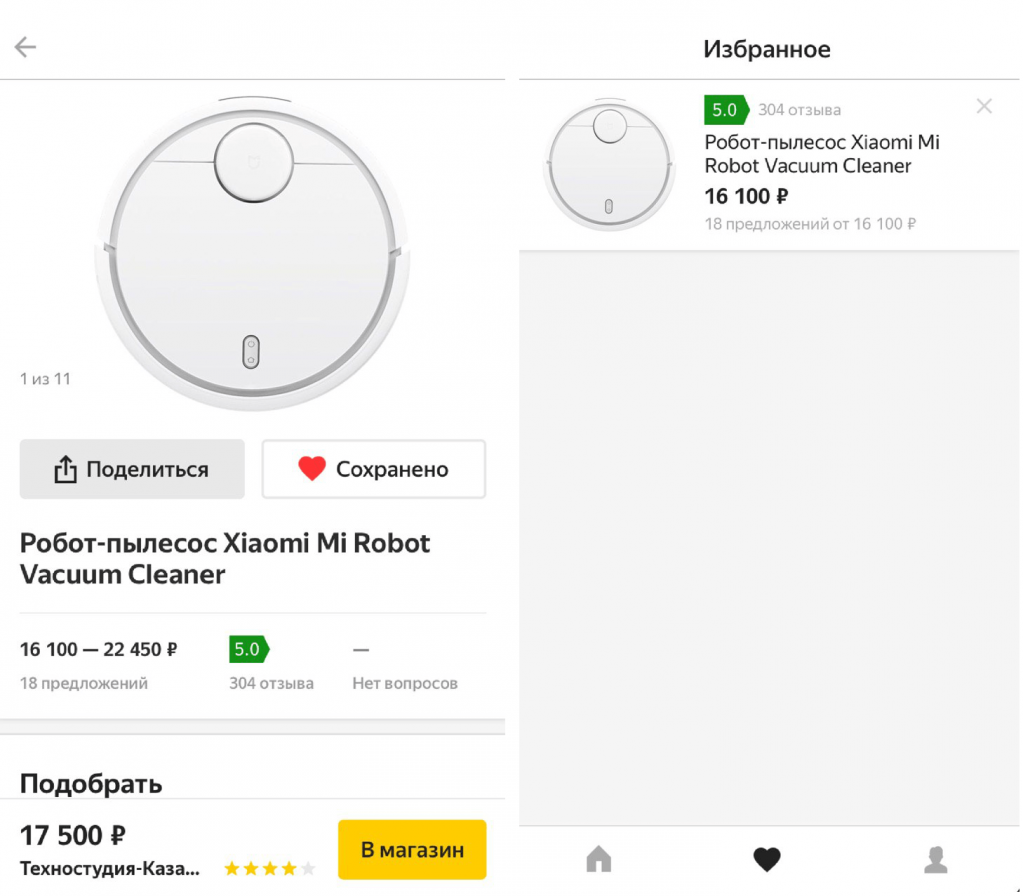The height and width of the screenshot is (896, 1023).
Task: Open the favorites heart tab
Action: click(766, 859)
